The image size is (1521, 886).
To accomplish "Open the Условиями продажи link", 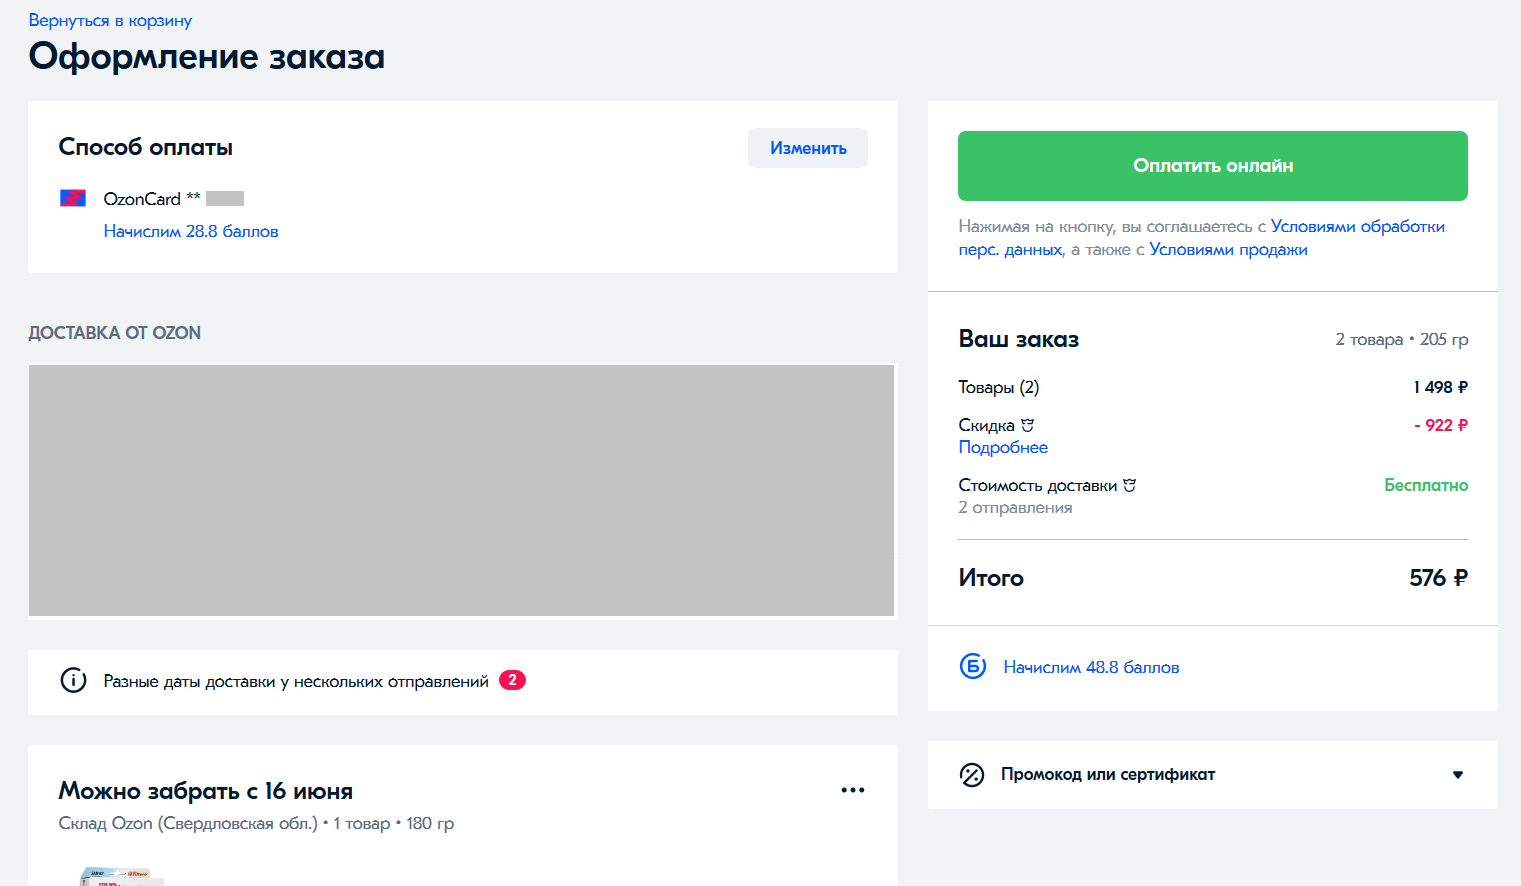I will click(x=1228, y=249).
